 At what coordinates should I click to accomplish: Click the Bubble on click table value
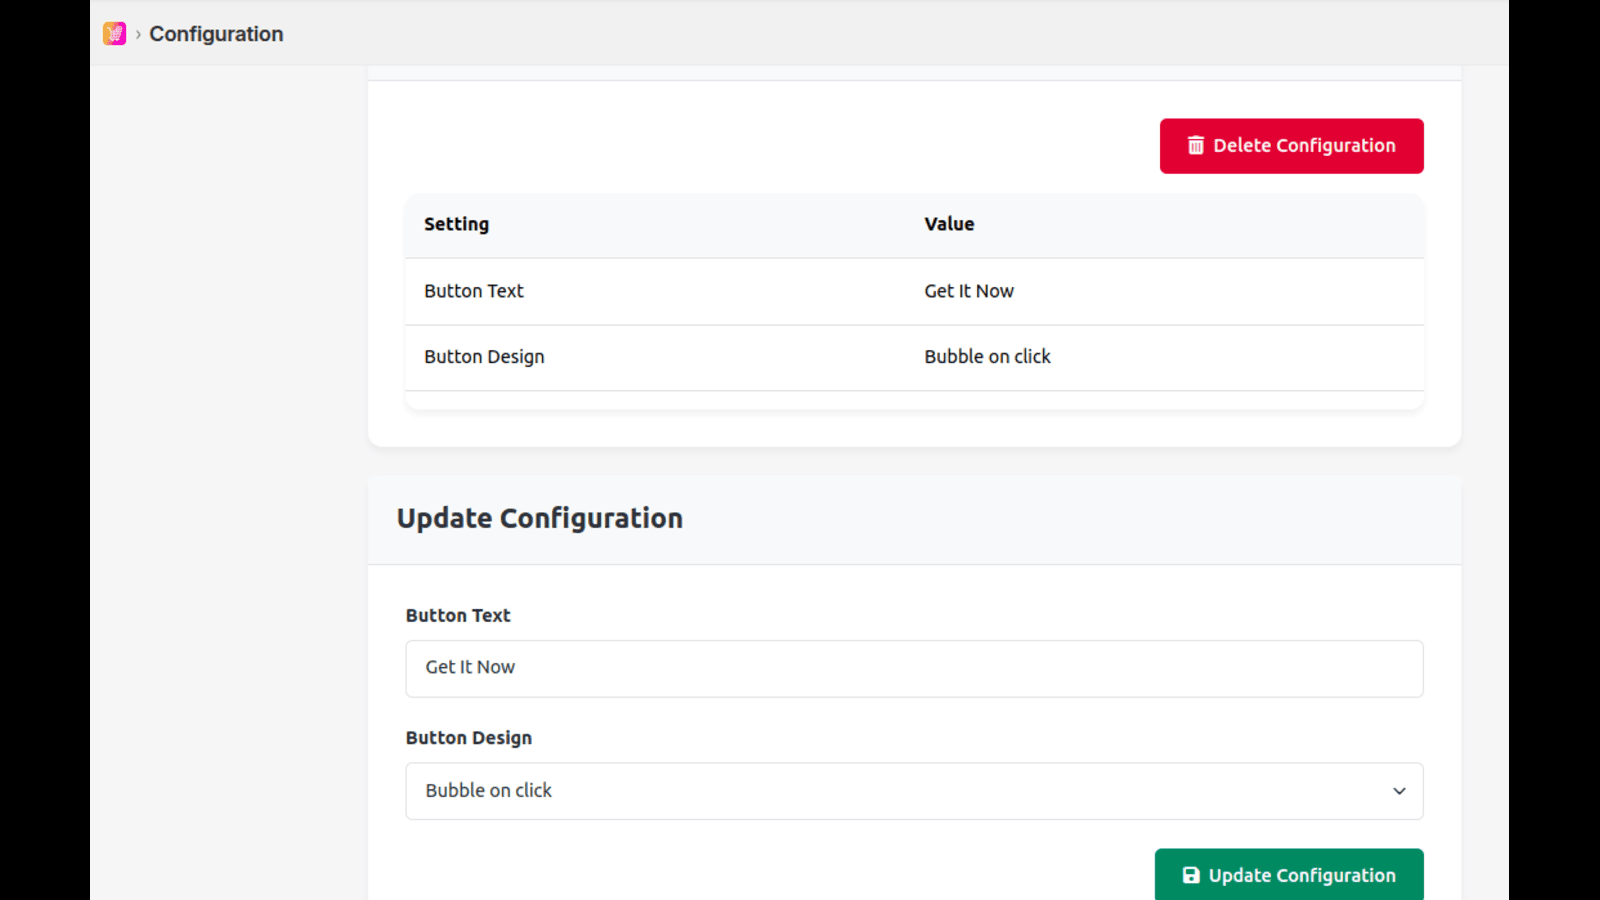click(987, 357)
